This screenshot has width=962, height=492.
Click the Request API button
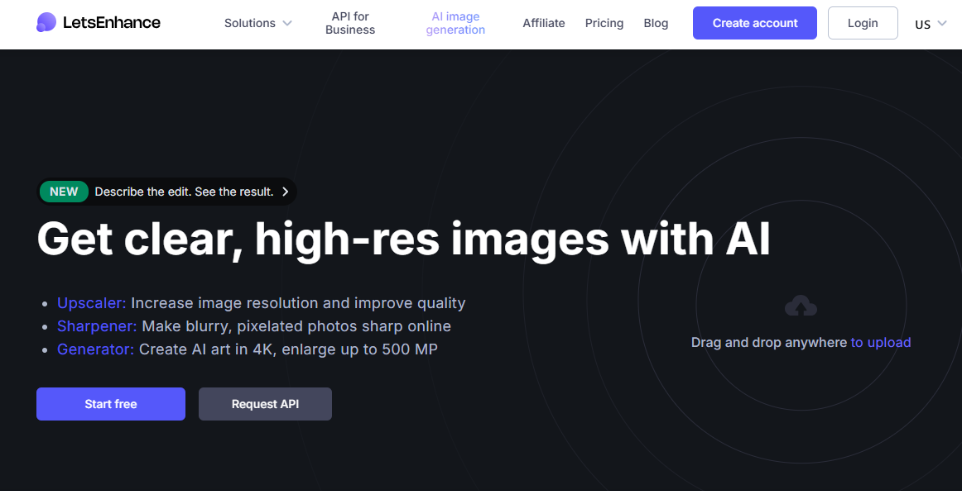[265, 404]
